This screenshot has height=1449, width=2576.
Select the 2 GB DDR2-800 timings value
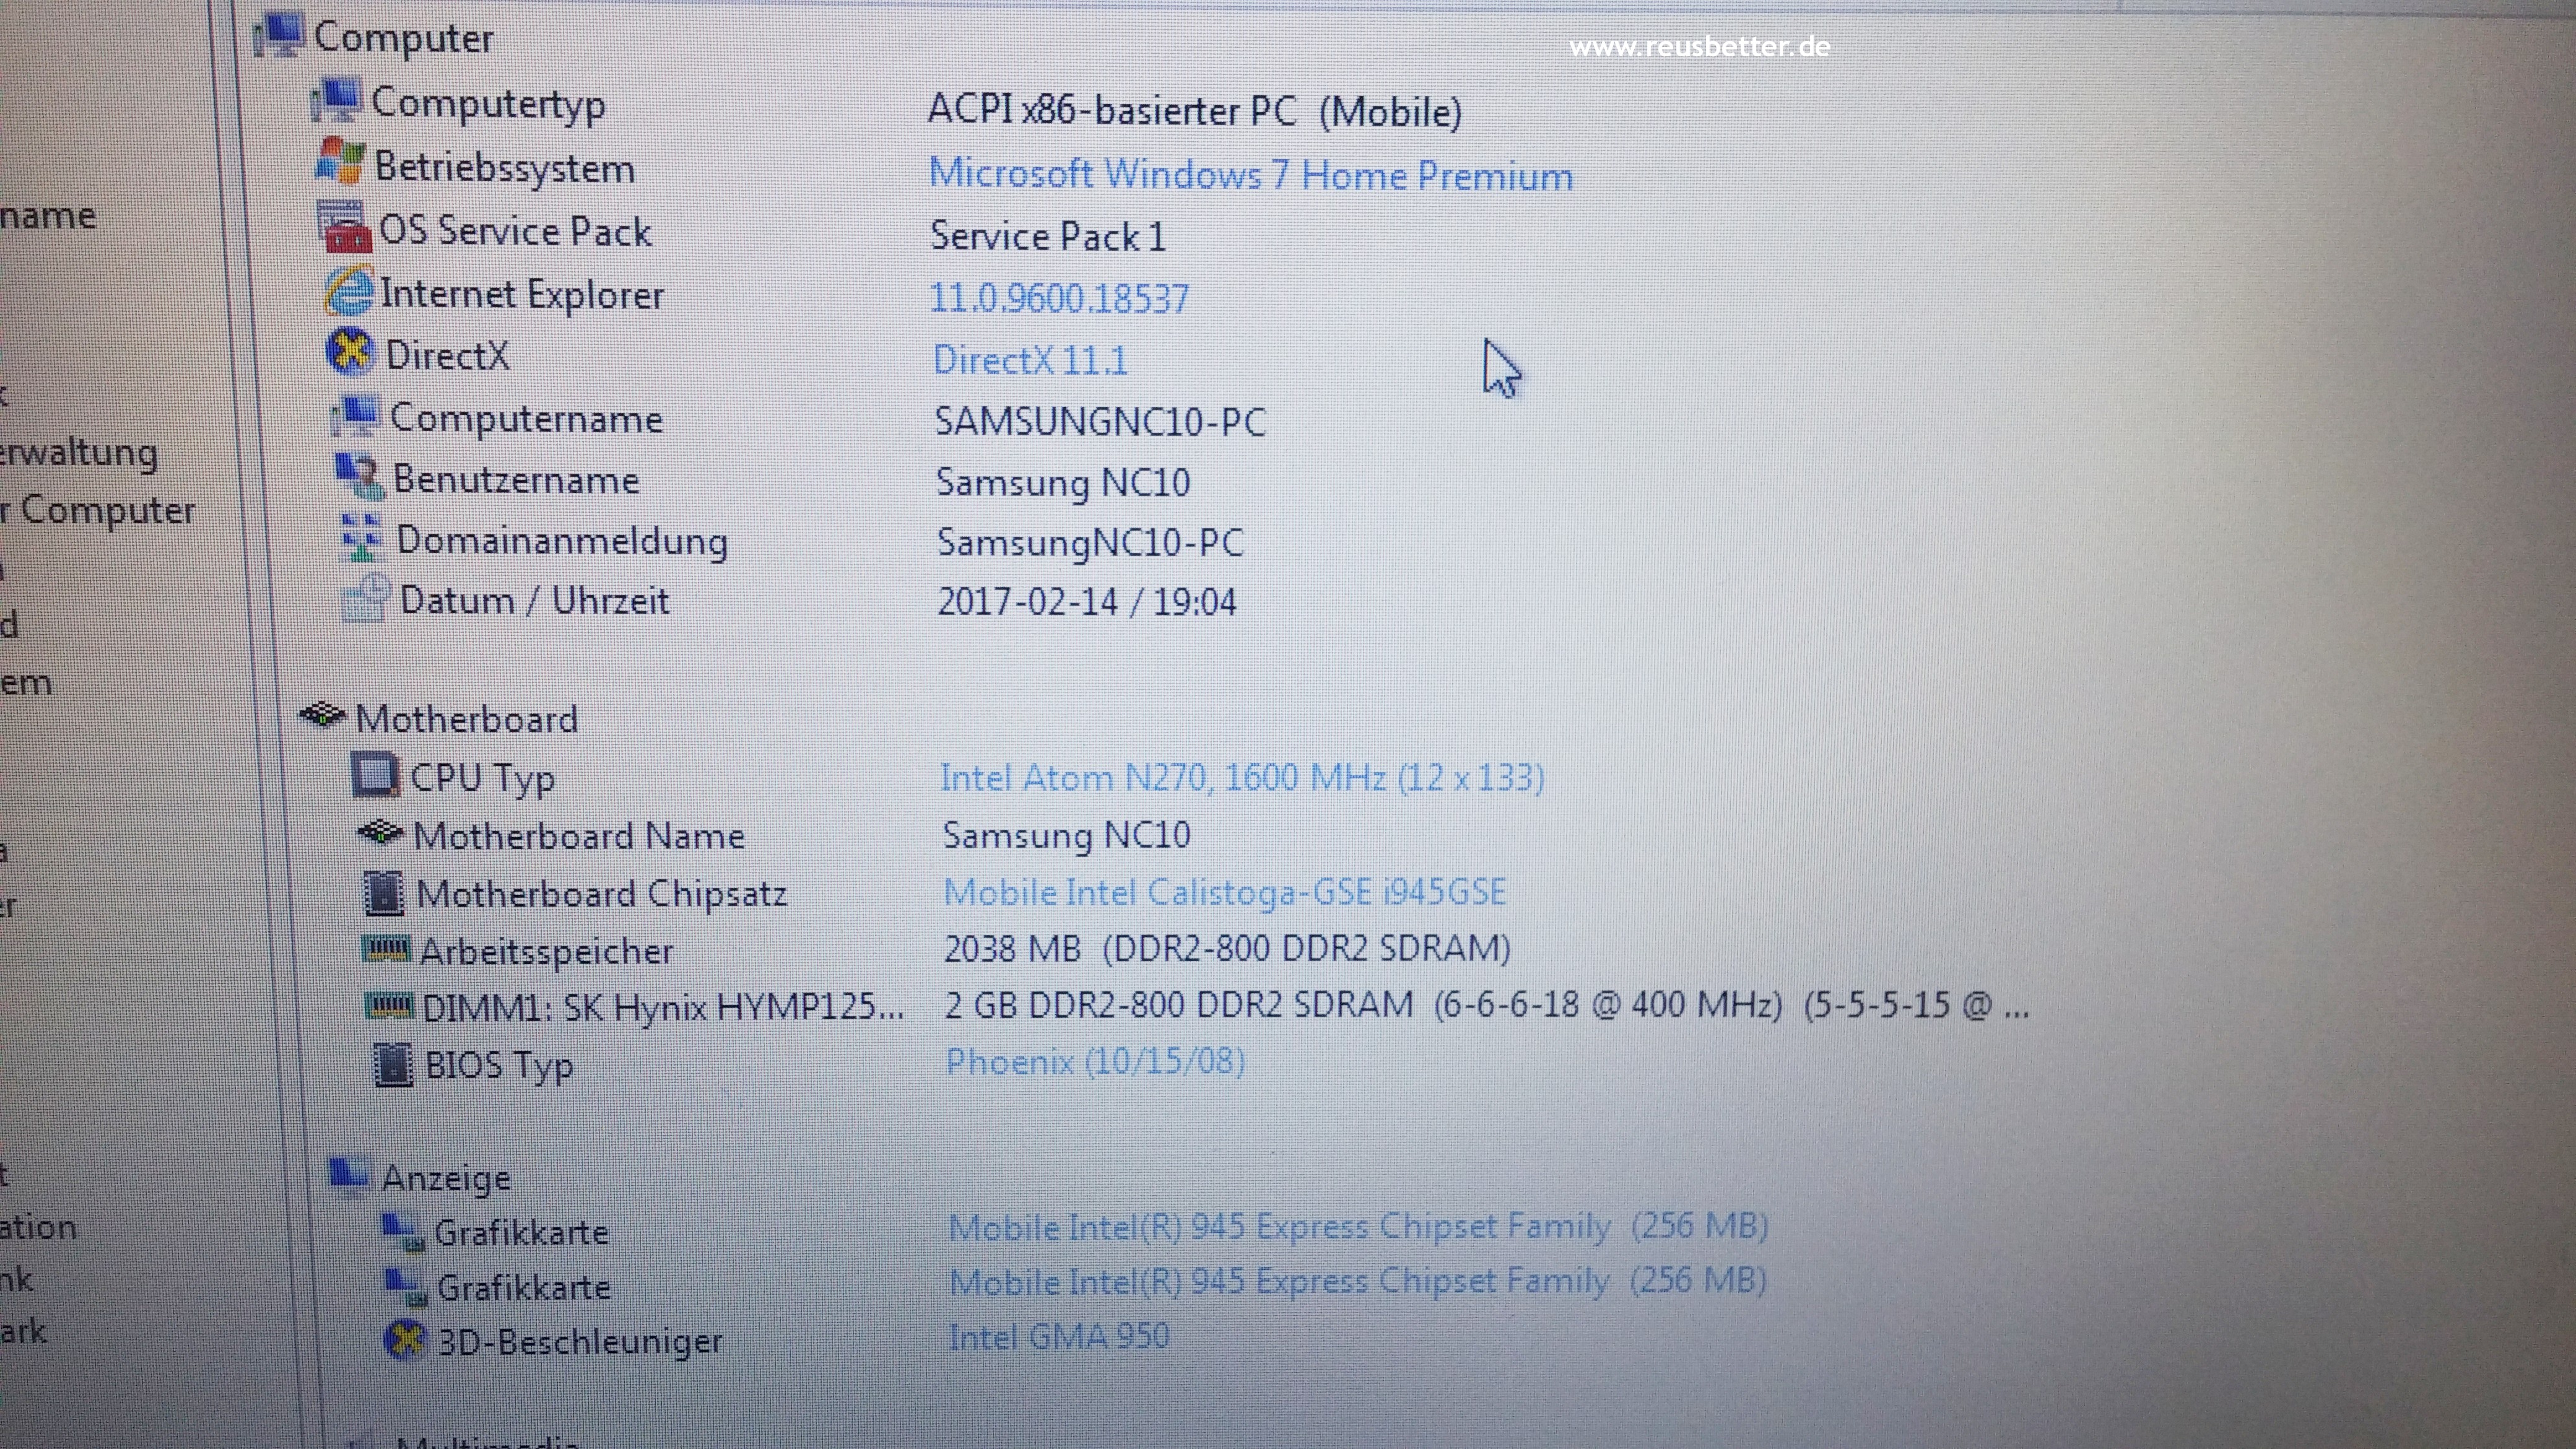1487,1005
